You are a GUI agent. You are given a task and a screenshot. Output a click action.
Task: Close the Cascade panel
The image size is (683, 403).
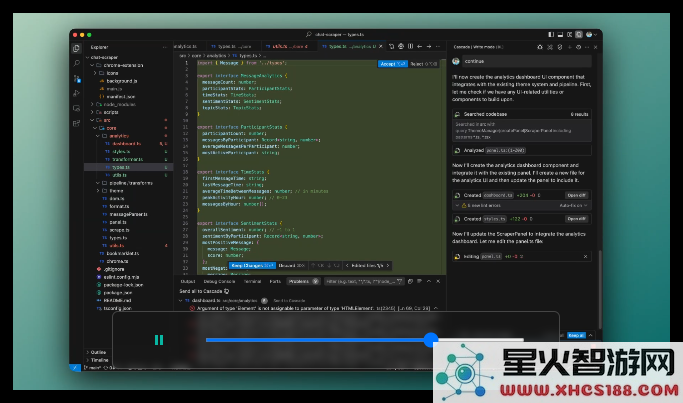click(x=595, y=47)
